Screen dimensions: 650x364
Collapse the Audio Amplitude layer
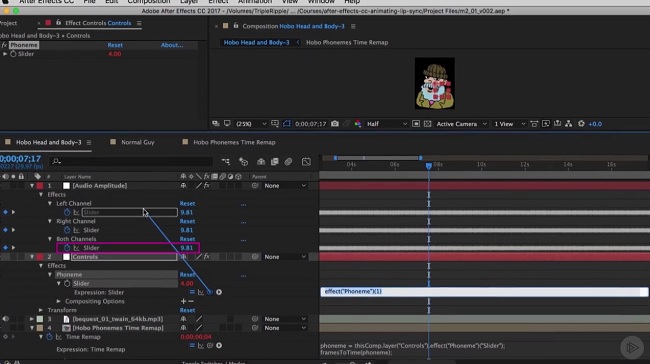32,186
